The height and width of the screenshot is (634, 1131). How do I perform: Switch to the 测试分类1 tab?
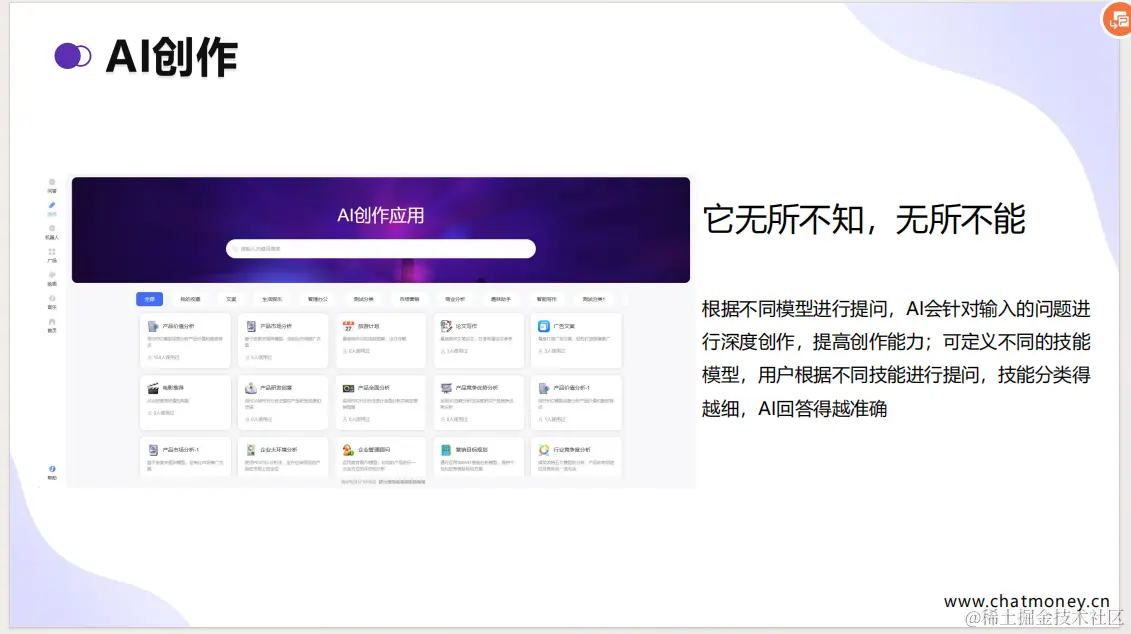pyautogui.click(x=594, y=299)
